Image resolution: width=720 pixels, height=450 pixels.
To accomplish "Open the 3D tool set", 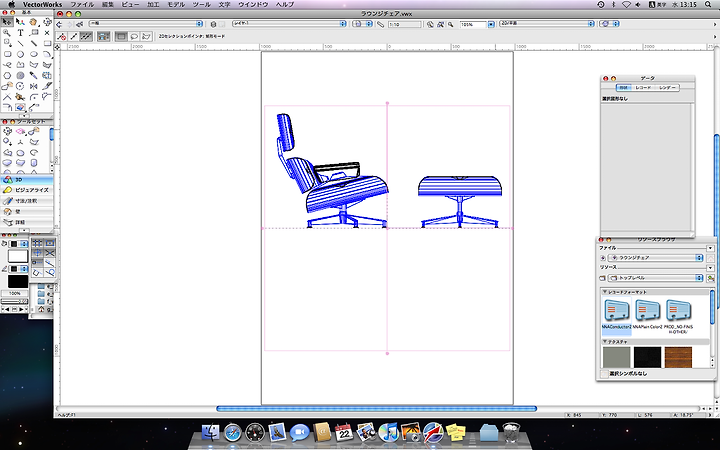I will (x=27, y=180).
